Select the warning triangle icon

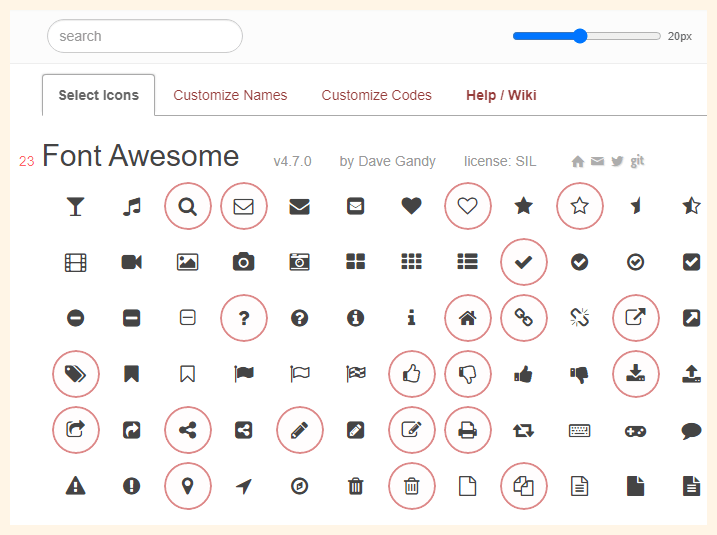tap(75, 486)
